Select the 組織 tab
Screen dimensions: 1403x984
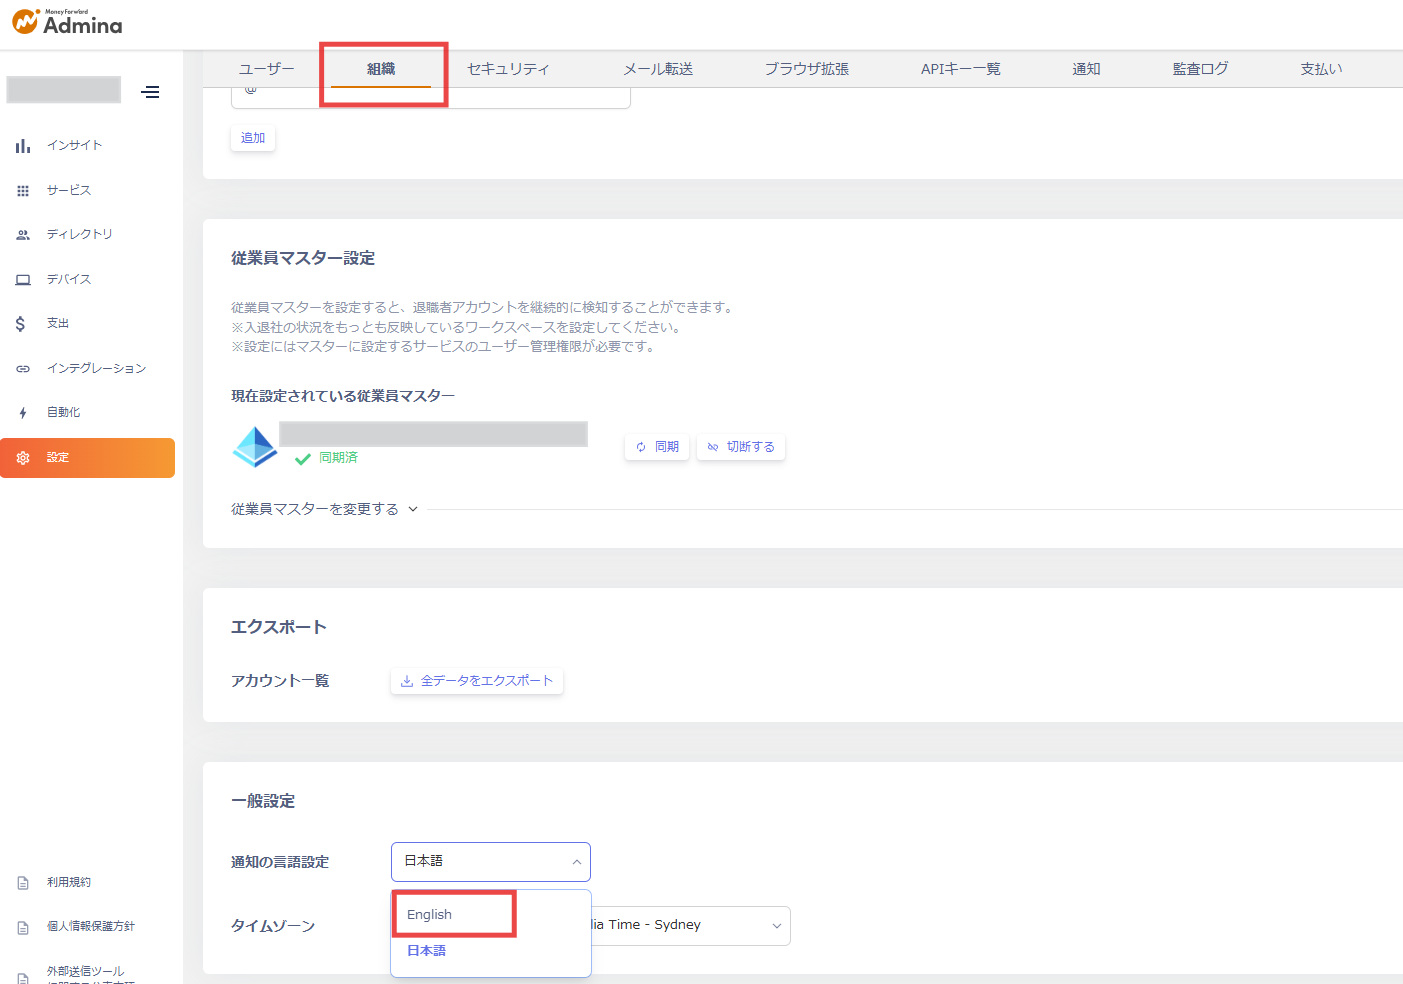pos(381,69)
